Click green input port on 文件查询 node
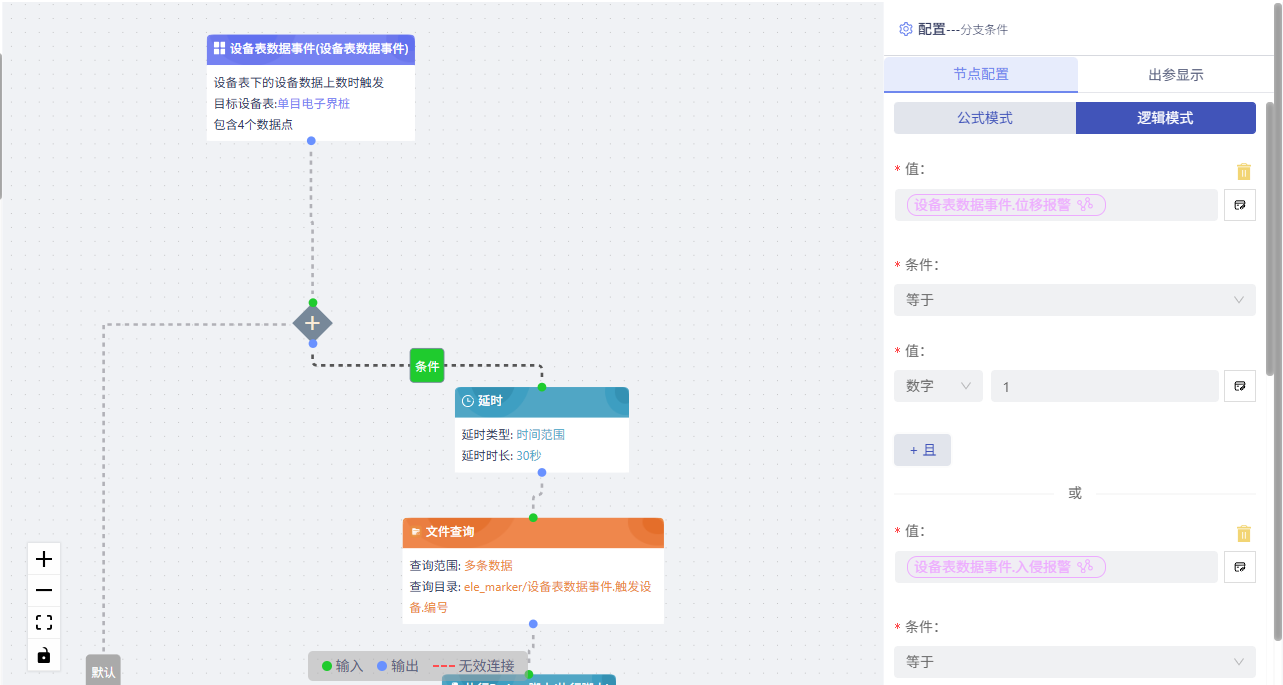 [533, 518]
